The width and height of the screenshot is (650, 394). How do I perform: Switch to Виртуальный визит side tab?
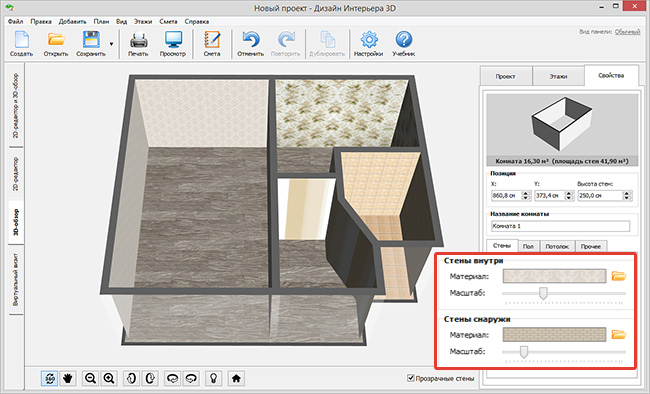pos(16,280)
